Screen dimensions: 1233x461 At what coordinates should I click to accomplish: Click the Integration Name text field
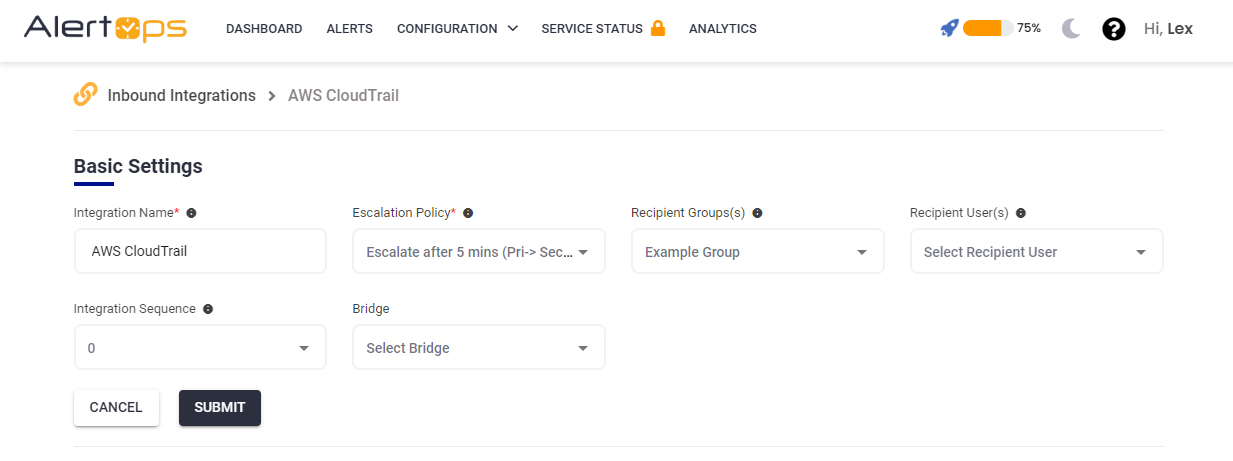pos(200,252)
